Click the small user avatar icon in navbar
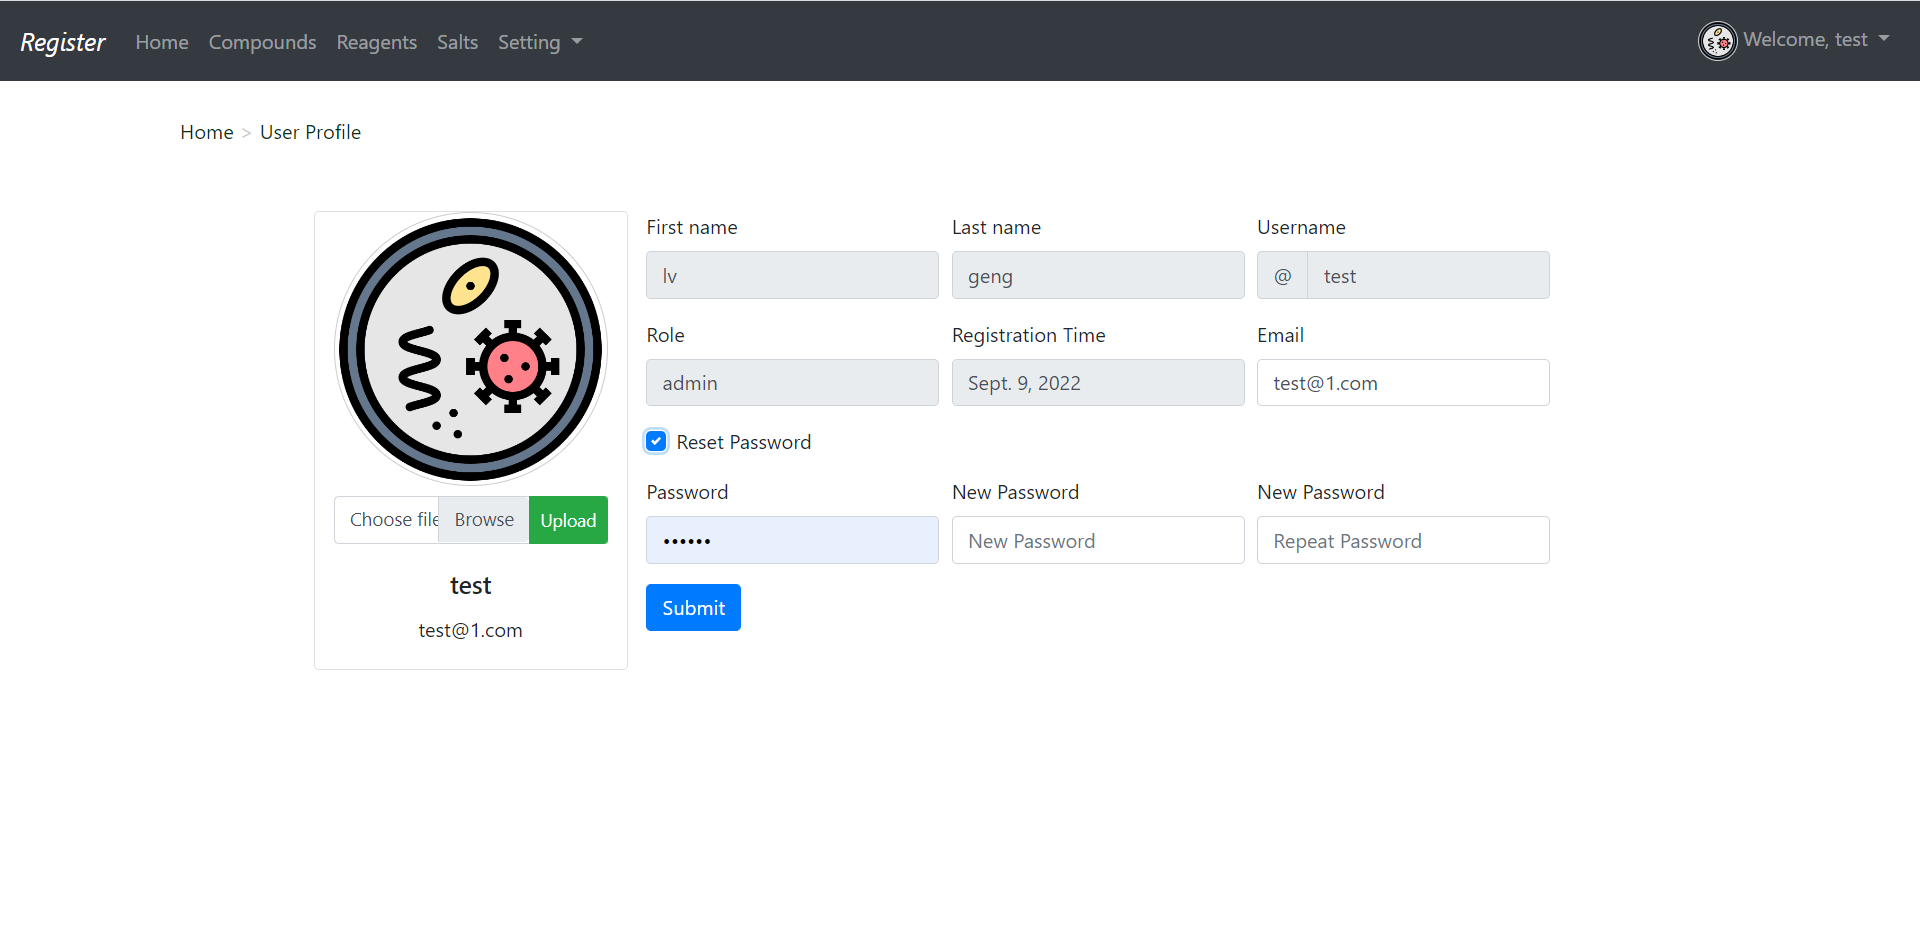 point(1718,41)
